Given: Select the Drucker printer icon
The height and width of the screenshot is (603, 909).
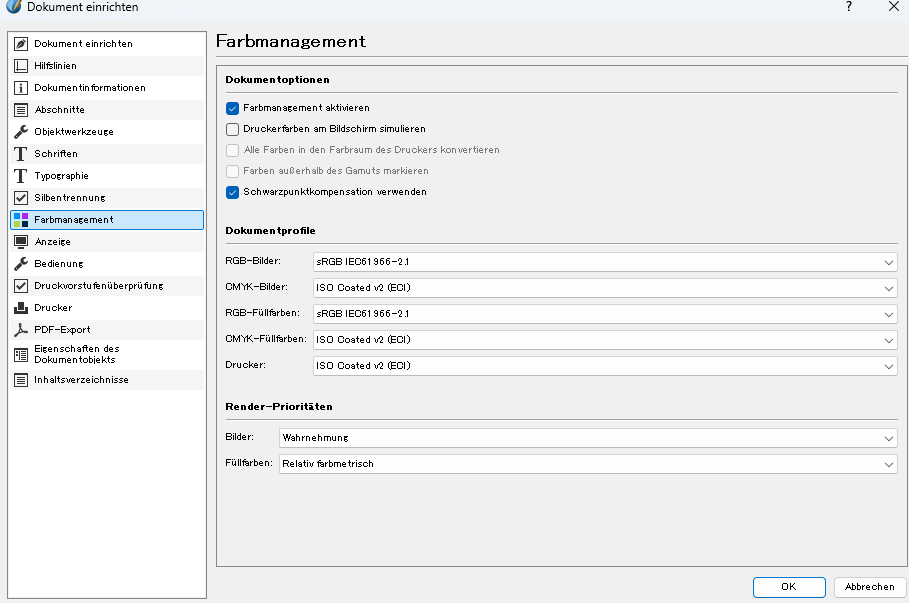Looking at the screenshot, I should point(21,308).
